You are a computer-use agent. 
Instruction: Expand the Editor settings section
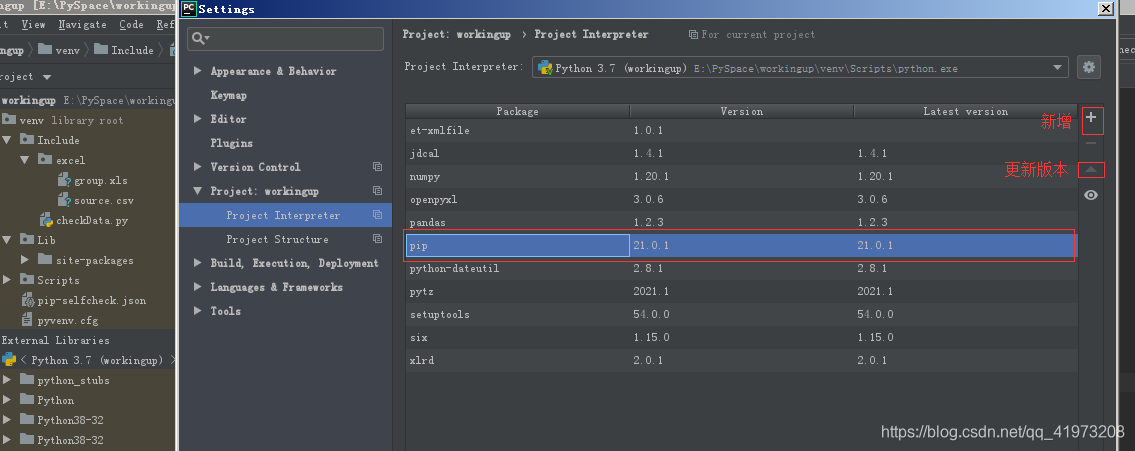[198, 119]
